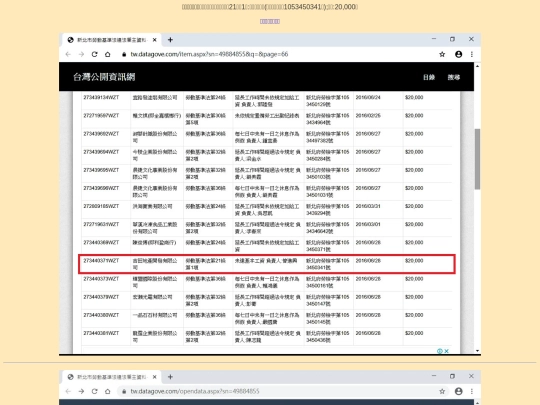Click the date cell 2016/03/01
This screenshot has width=540, height=405.
pos(368,225)
